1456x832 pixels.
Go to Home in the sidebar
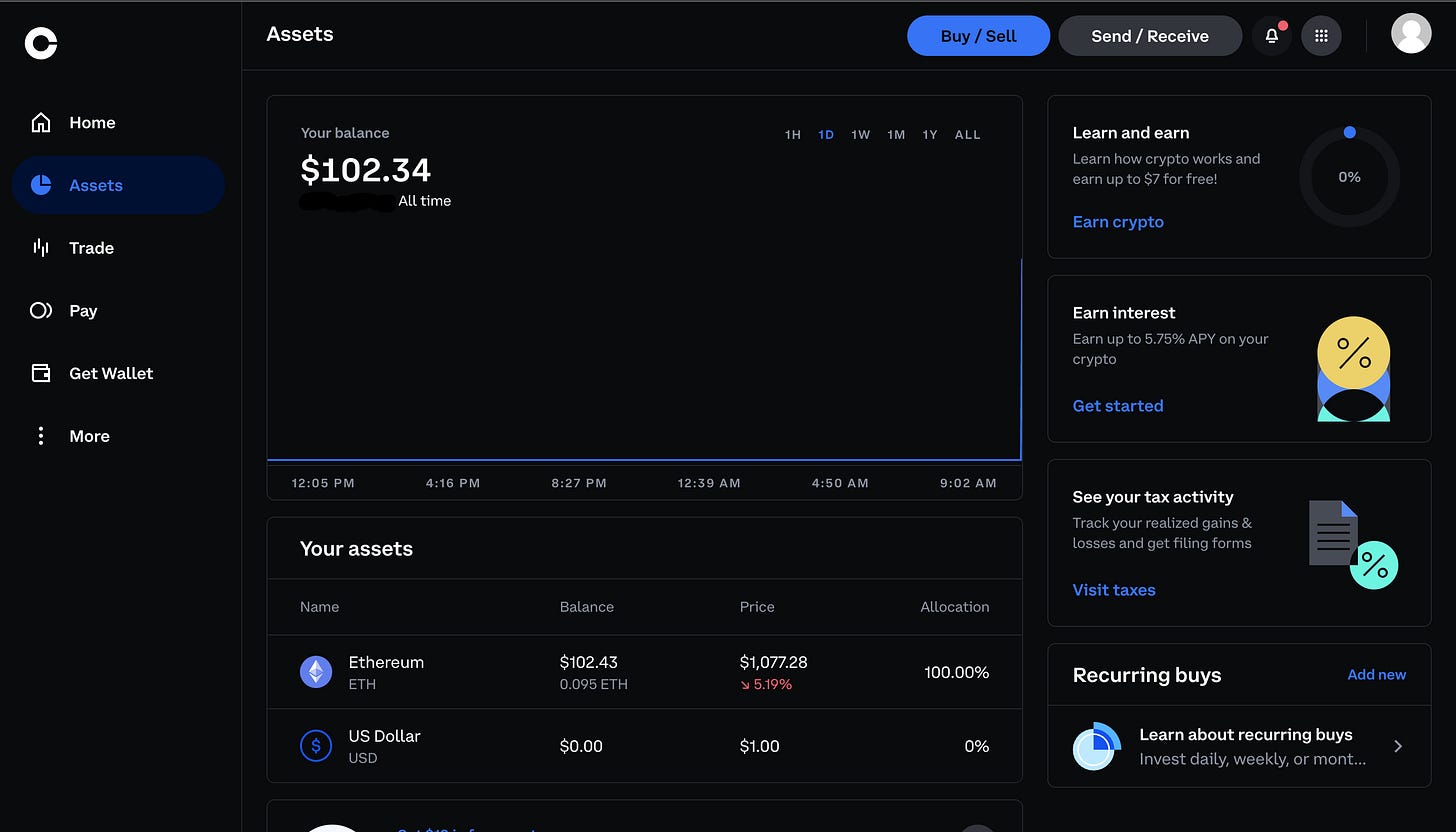pos(118,123)
